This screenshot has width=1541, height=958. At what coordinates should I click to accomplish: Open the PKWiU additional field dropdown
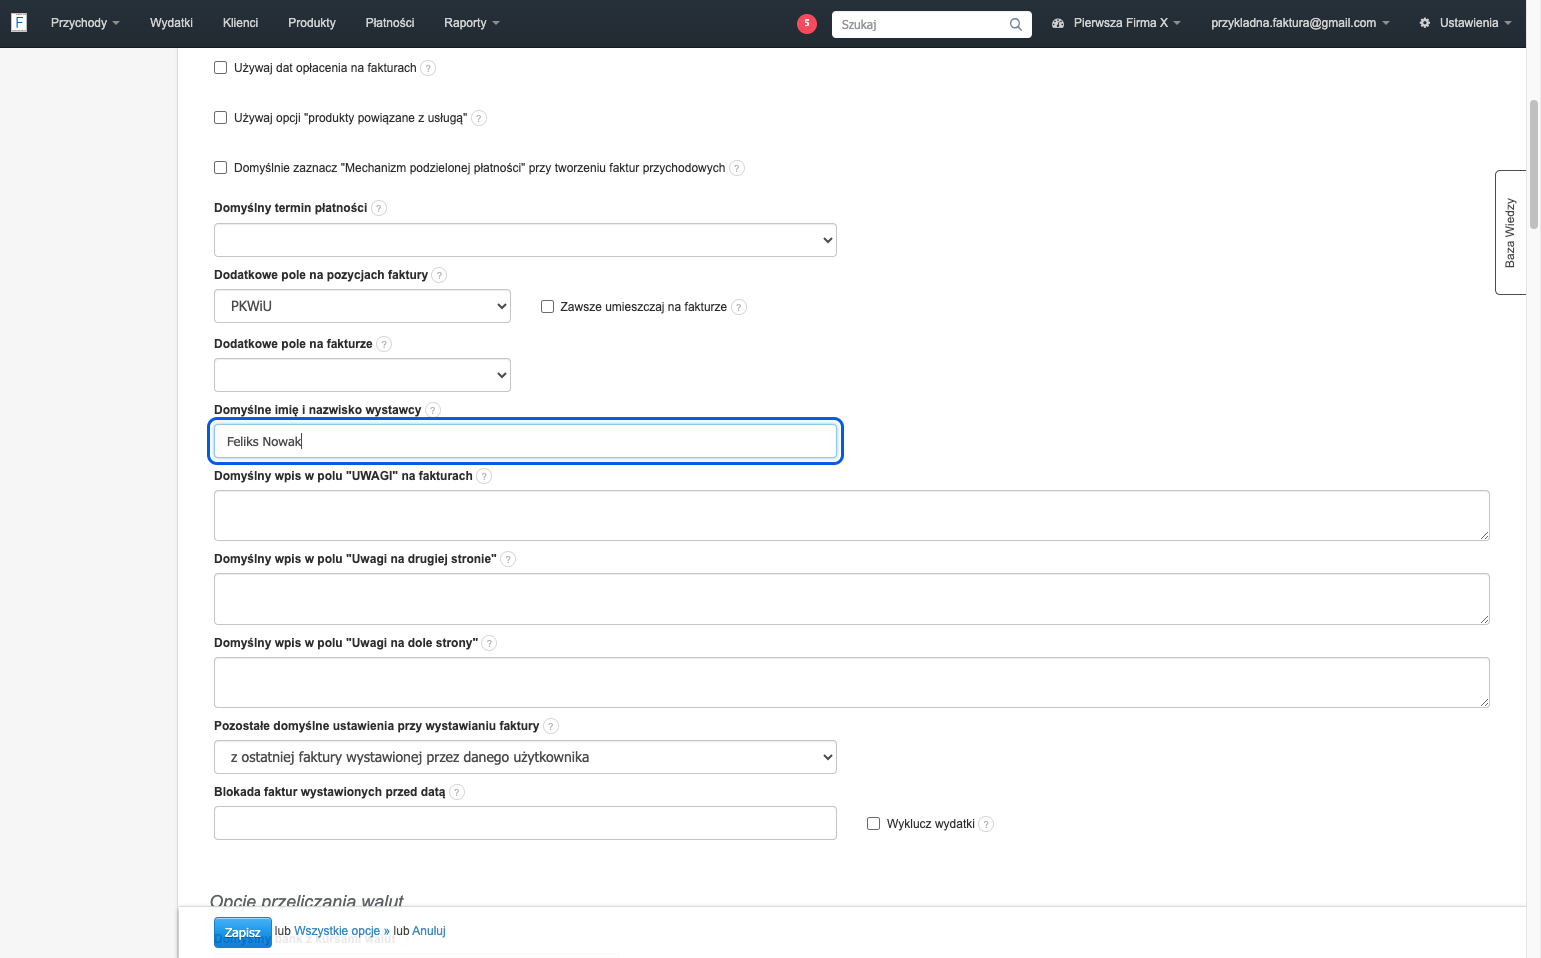(x=362, y=306)
